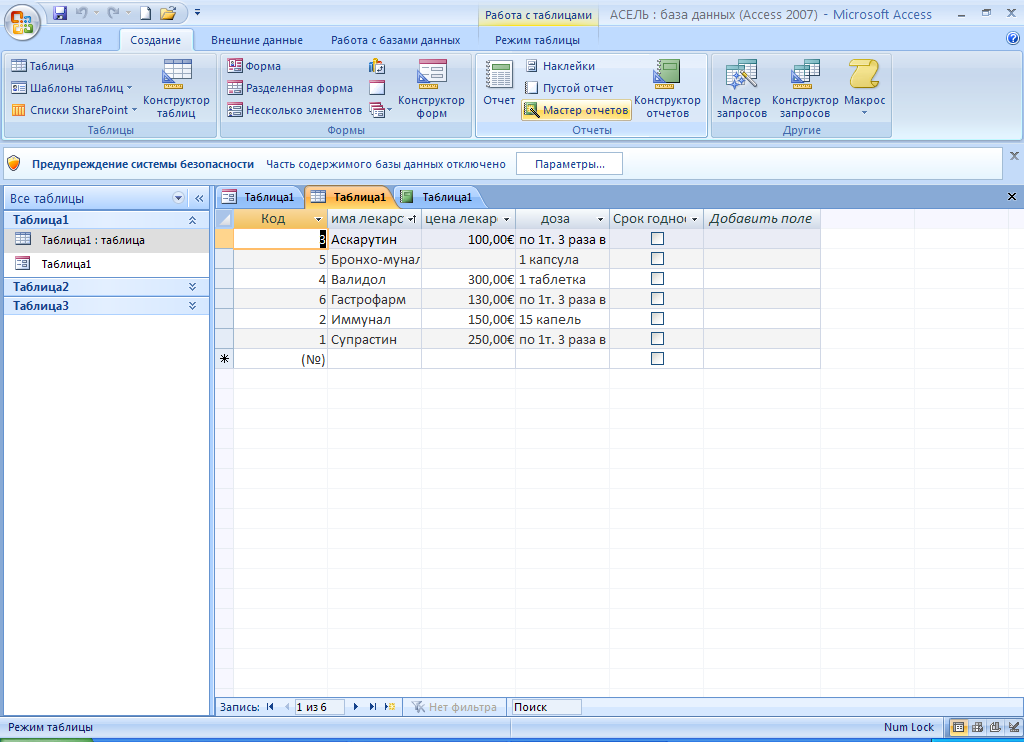Tick Срок годности checkbox for Аскарутин
1024x742 pixels.
(657, 239)
